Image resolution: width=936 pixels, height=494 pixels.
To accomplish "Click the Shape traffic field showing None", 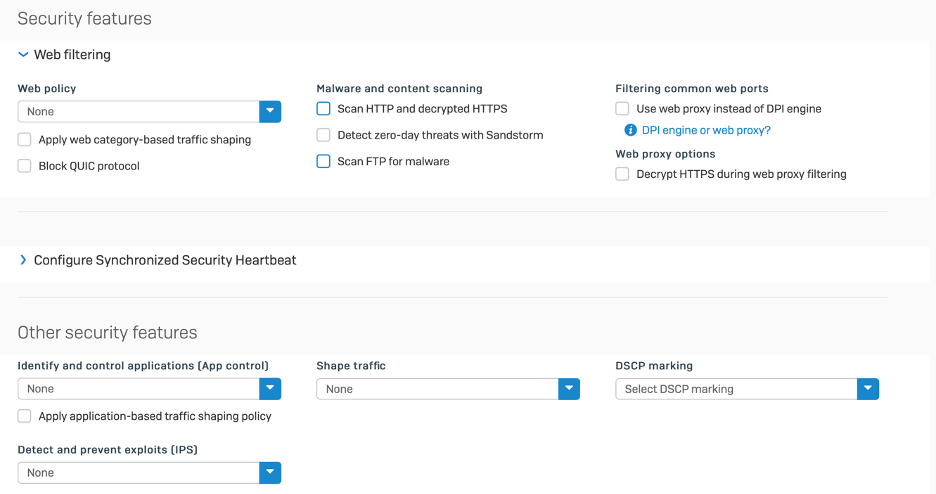I will 436,389.
